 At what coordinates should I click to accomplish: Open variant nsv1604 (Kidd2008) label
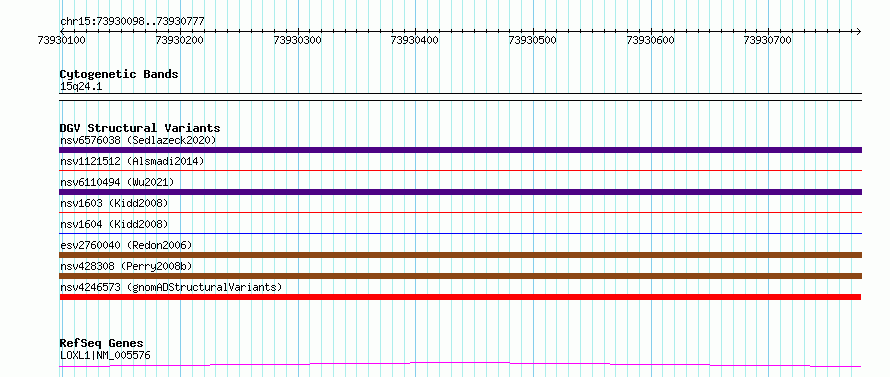tap(114, 224)
